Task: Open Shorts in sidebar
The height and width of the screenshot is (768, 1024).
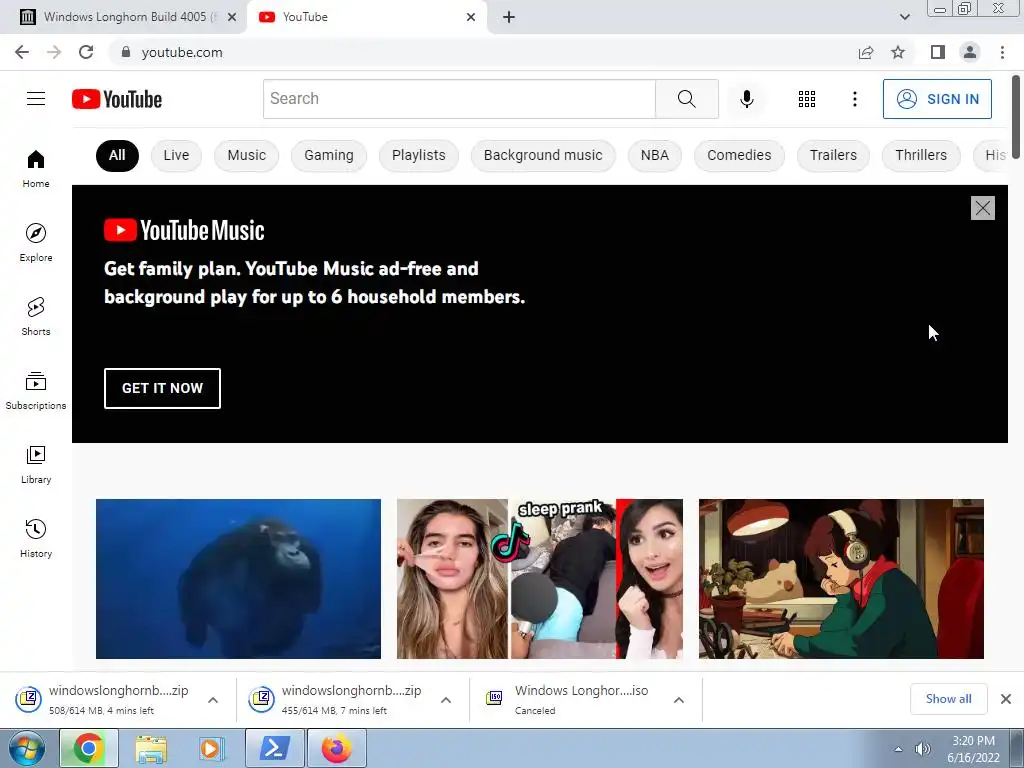Action: point(36,317)
